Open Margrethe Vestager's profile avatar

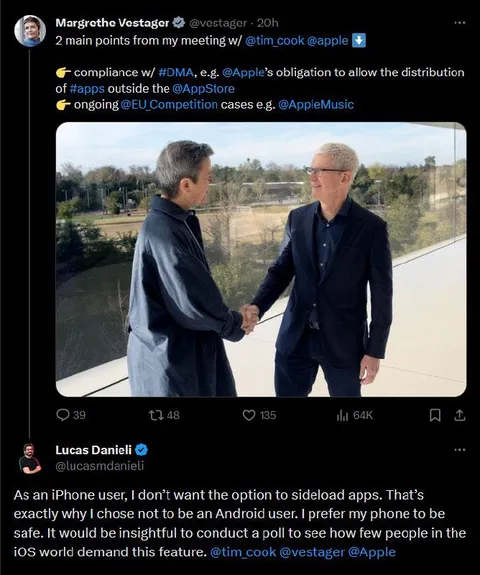[30, 31]
